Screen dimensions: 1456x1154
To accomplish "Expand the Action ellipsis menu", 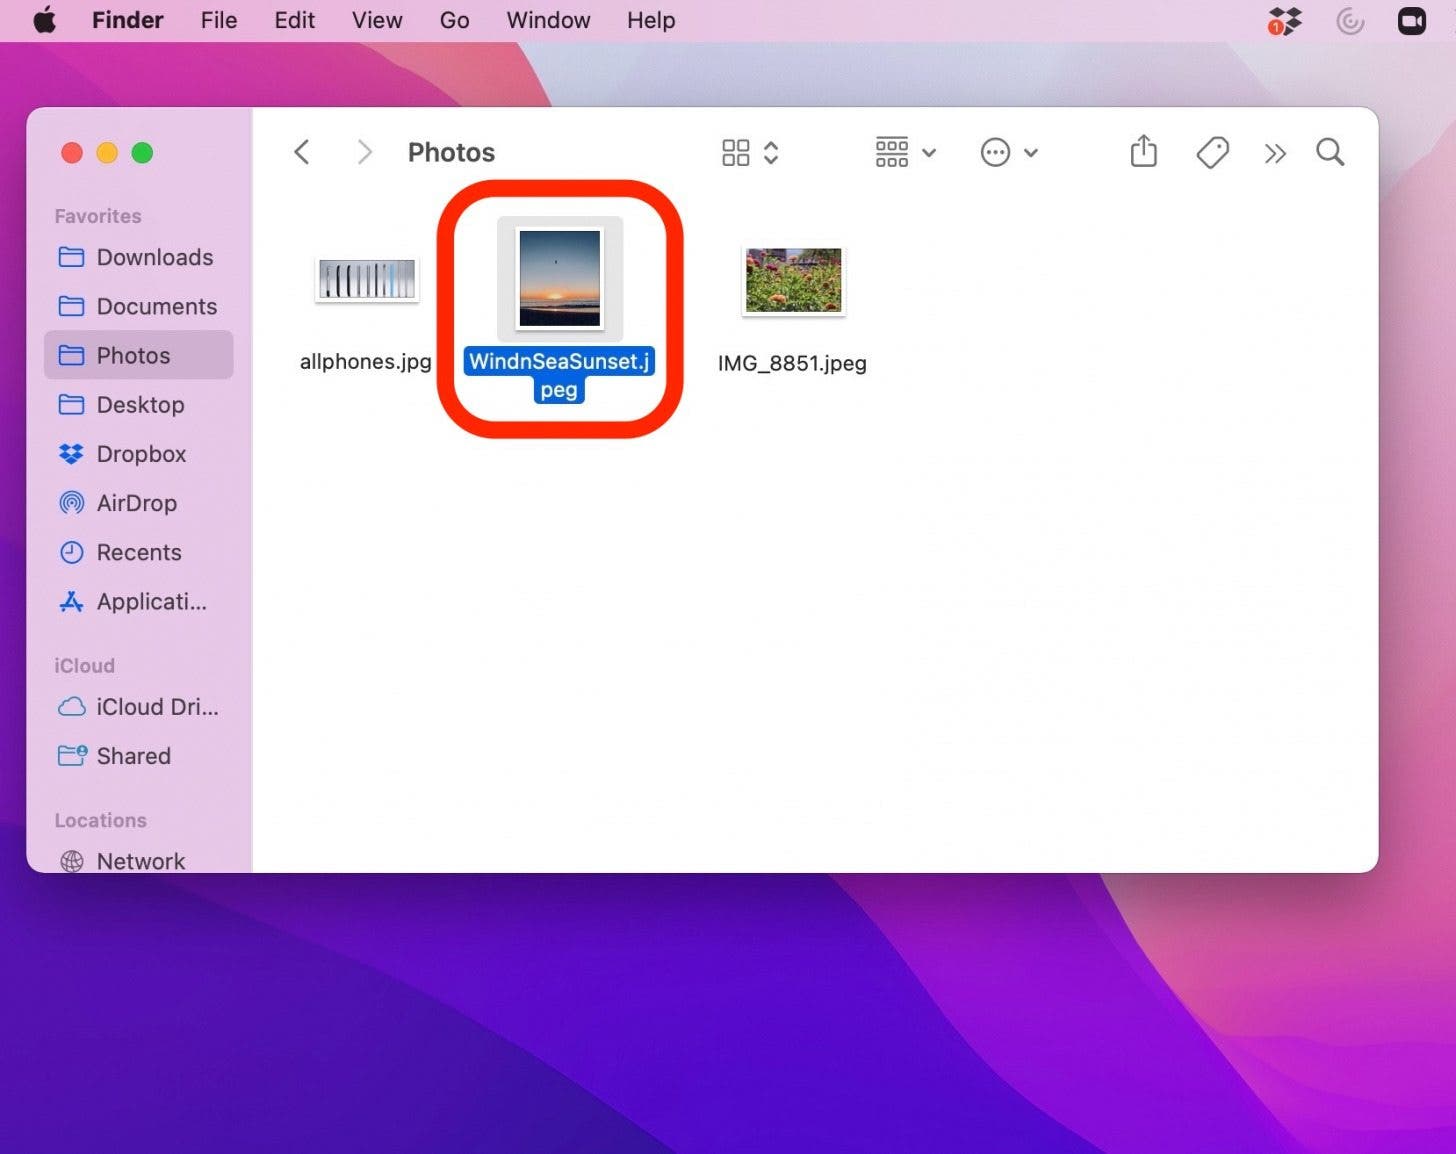I will tap(1008, 153).
